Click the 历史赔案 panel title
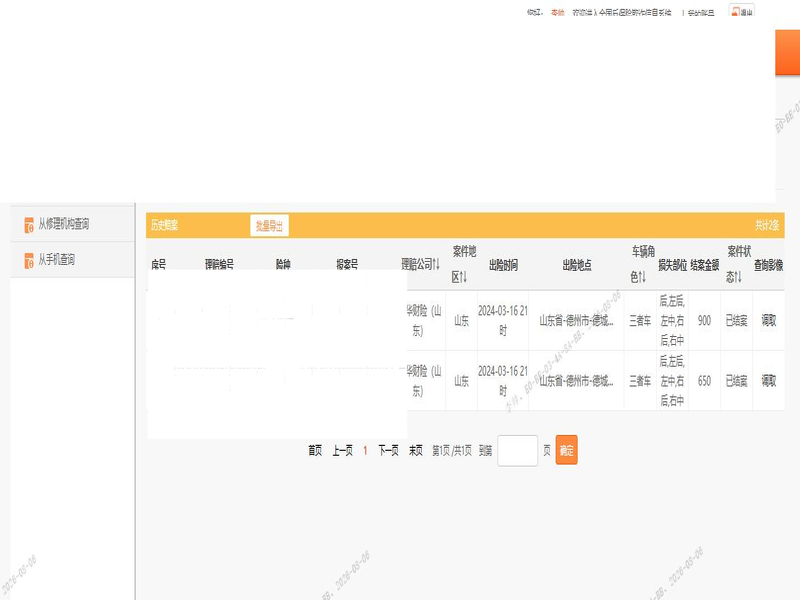 tap(164, 225)
